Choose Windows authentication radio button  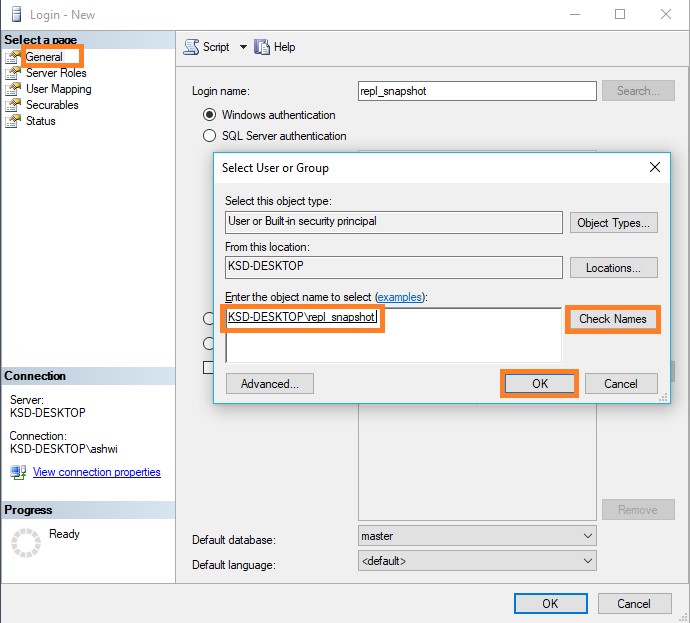point(210,115)
